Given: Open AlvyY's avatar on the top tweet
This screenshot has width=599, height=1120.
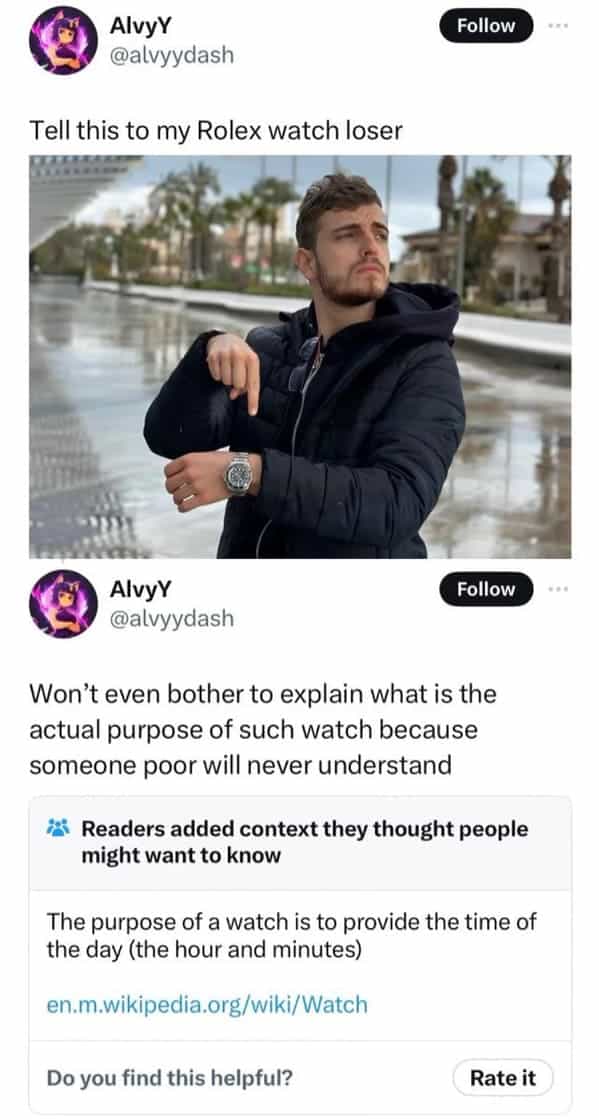Looking at the screenshot, I should [x=64, y=41].
